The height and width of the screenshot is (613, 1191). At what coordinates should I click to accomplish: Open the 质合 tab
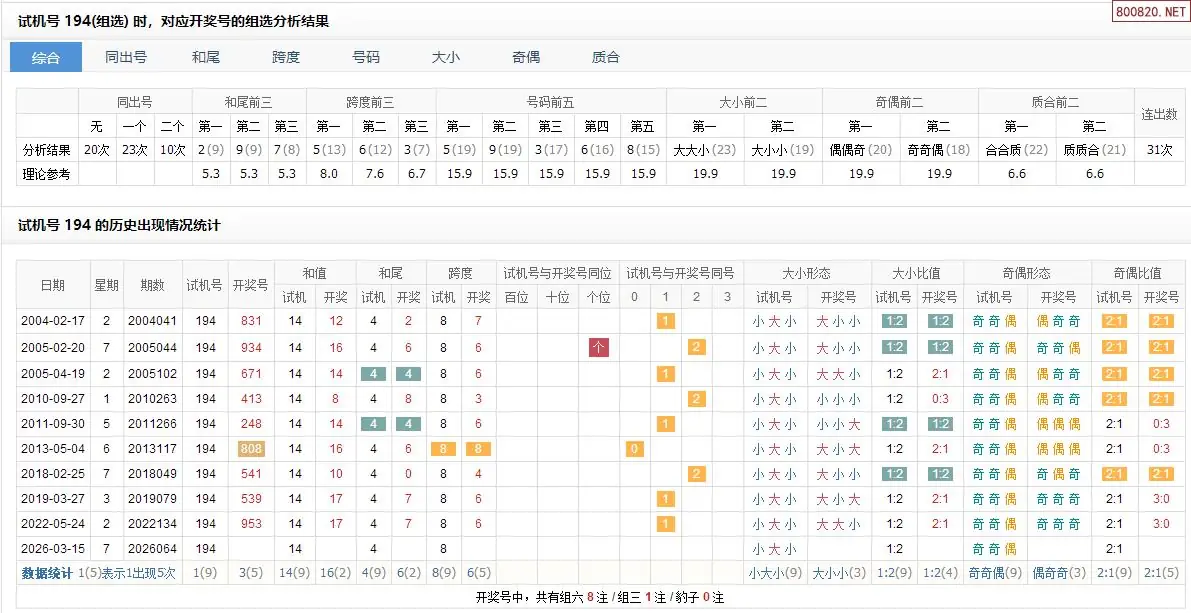(606, 57)
